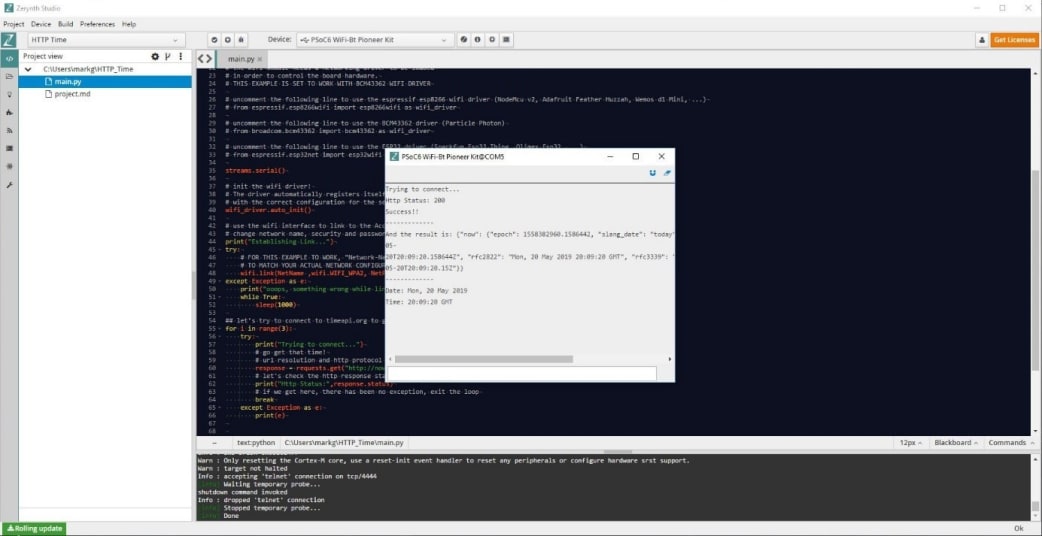This screenshot has width=1042, height=536.
Task: Collapse the C:\Users\markg\HTTP_Time folder
Action: point(28,69)
